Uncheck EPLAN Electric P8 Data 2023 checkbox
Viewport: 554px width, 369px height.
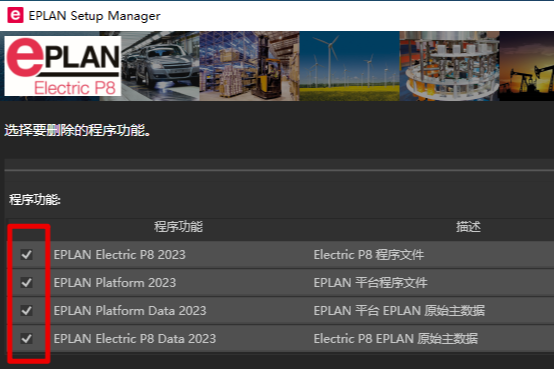click(26, 338)
